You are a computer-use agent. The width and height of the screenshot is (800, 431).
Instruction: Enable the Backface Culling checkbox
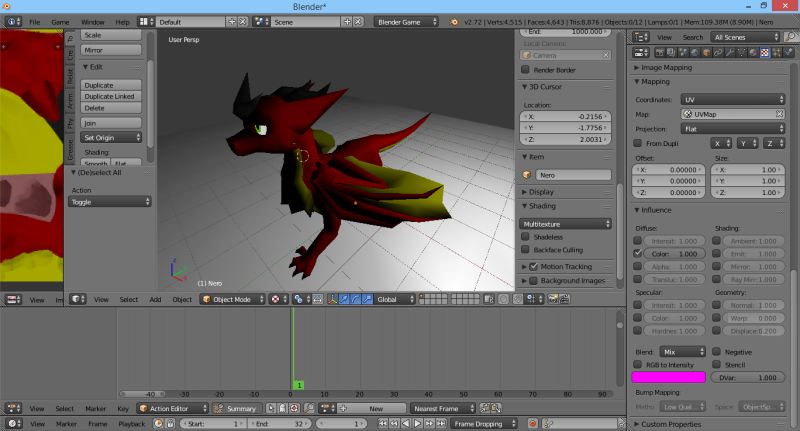(x=525, y=249)
